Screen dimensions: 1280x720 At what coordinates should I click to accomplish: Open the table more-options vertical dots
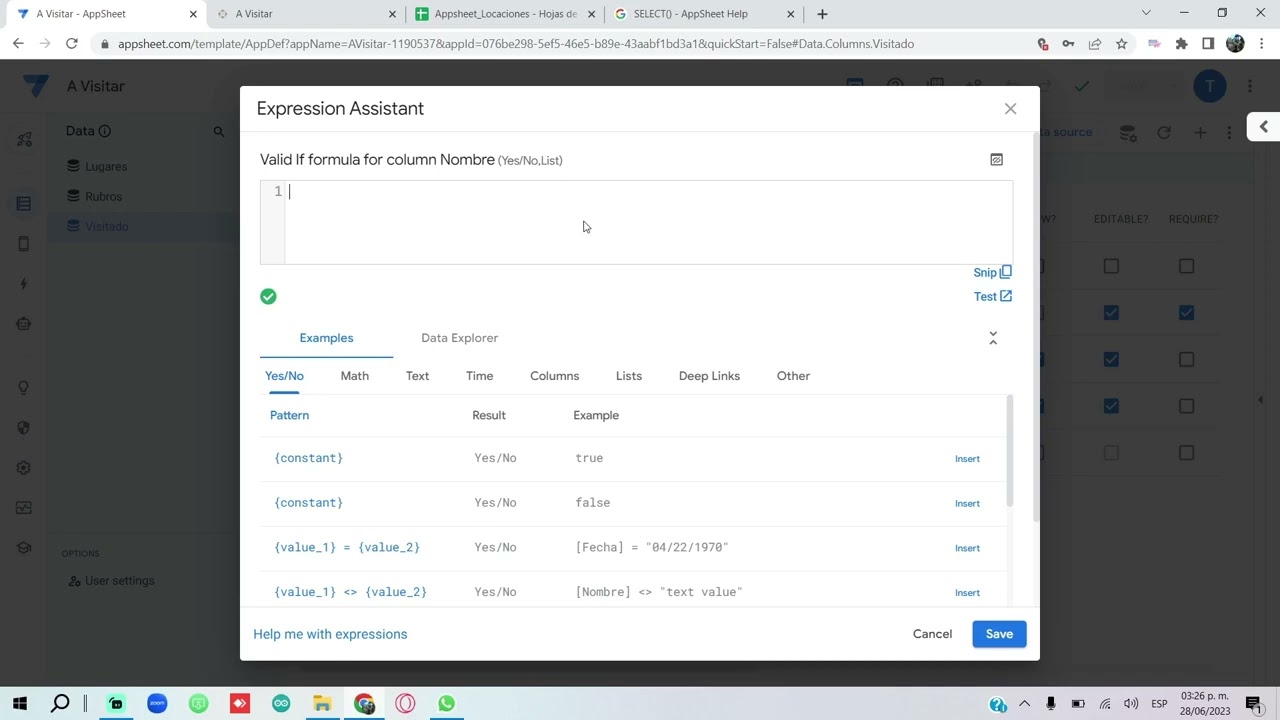[1229, 132]
